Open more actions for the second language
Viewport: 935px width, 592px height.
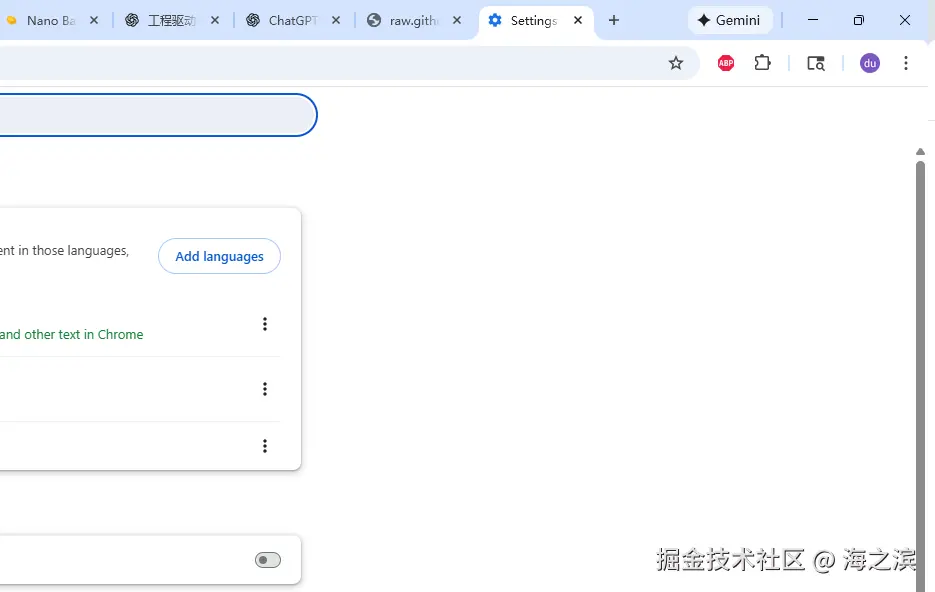coord(265,388)
